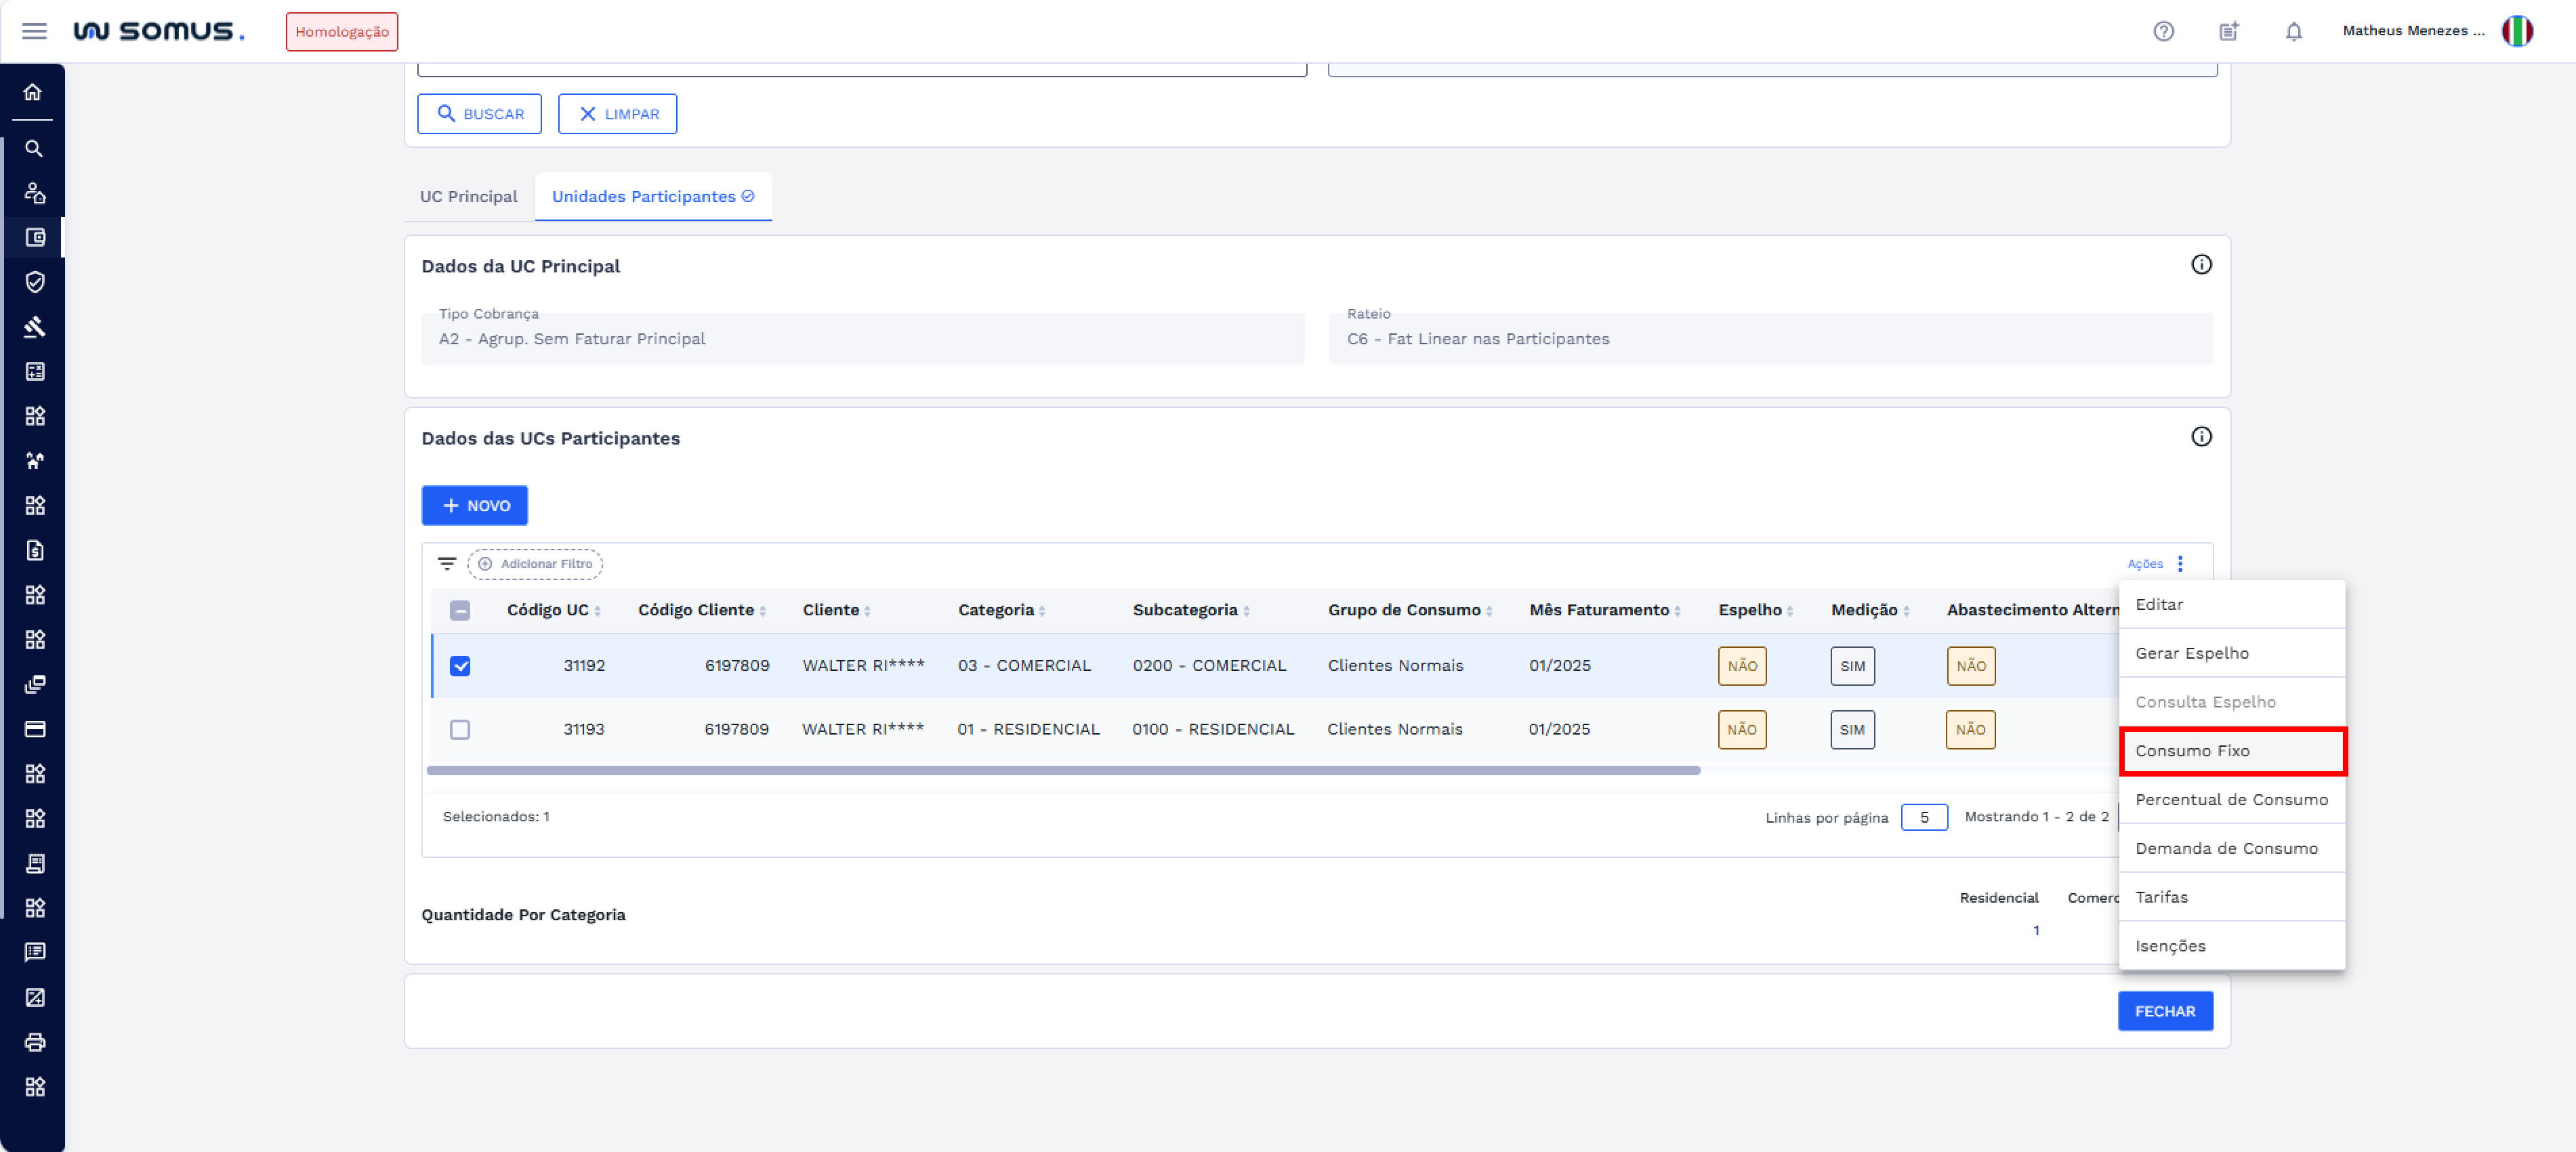Click the search icon in sidebar
Screen dimensions: 2576x1152
point(34,149)
